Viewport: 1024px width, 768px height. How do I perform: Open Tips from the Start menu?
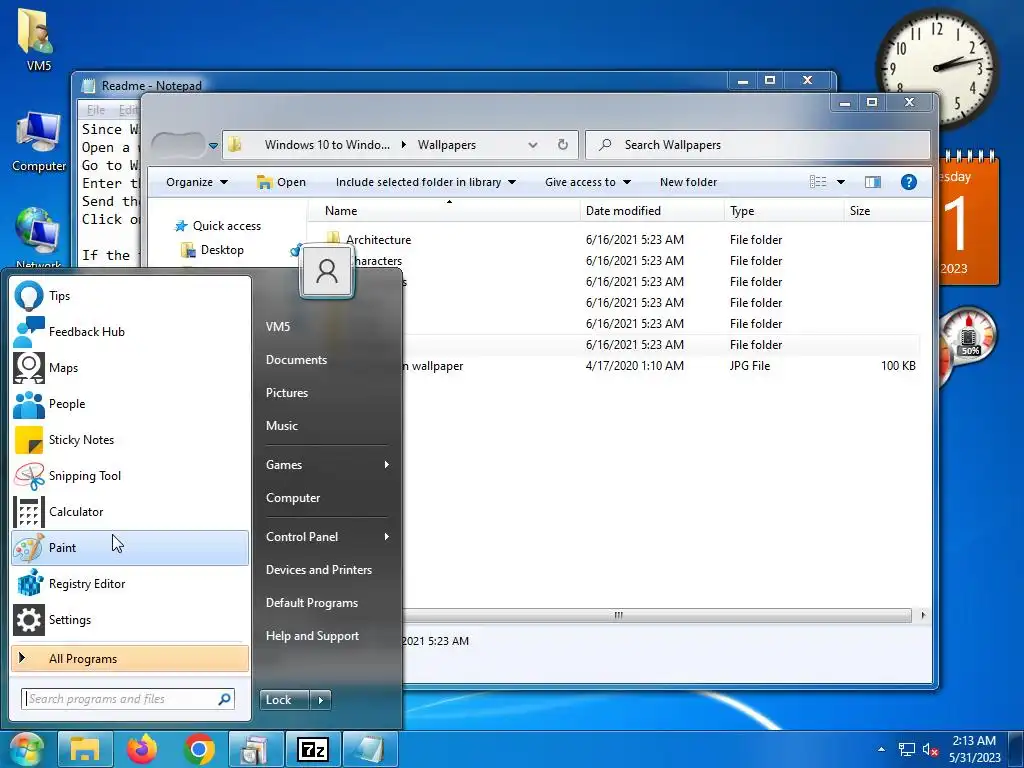point(129,296)
